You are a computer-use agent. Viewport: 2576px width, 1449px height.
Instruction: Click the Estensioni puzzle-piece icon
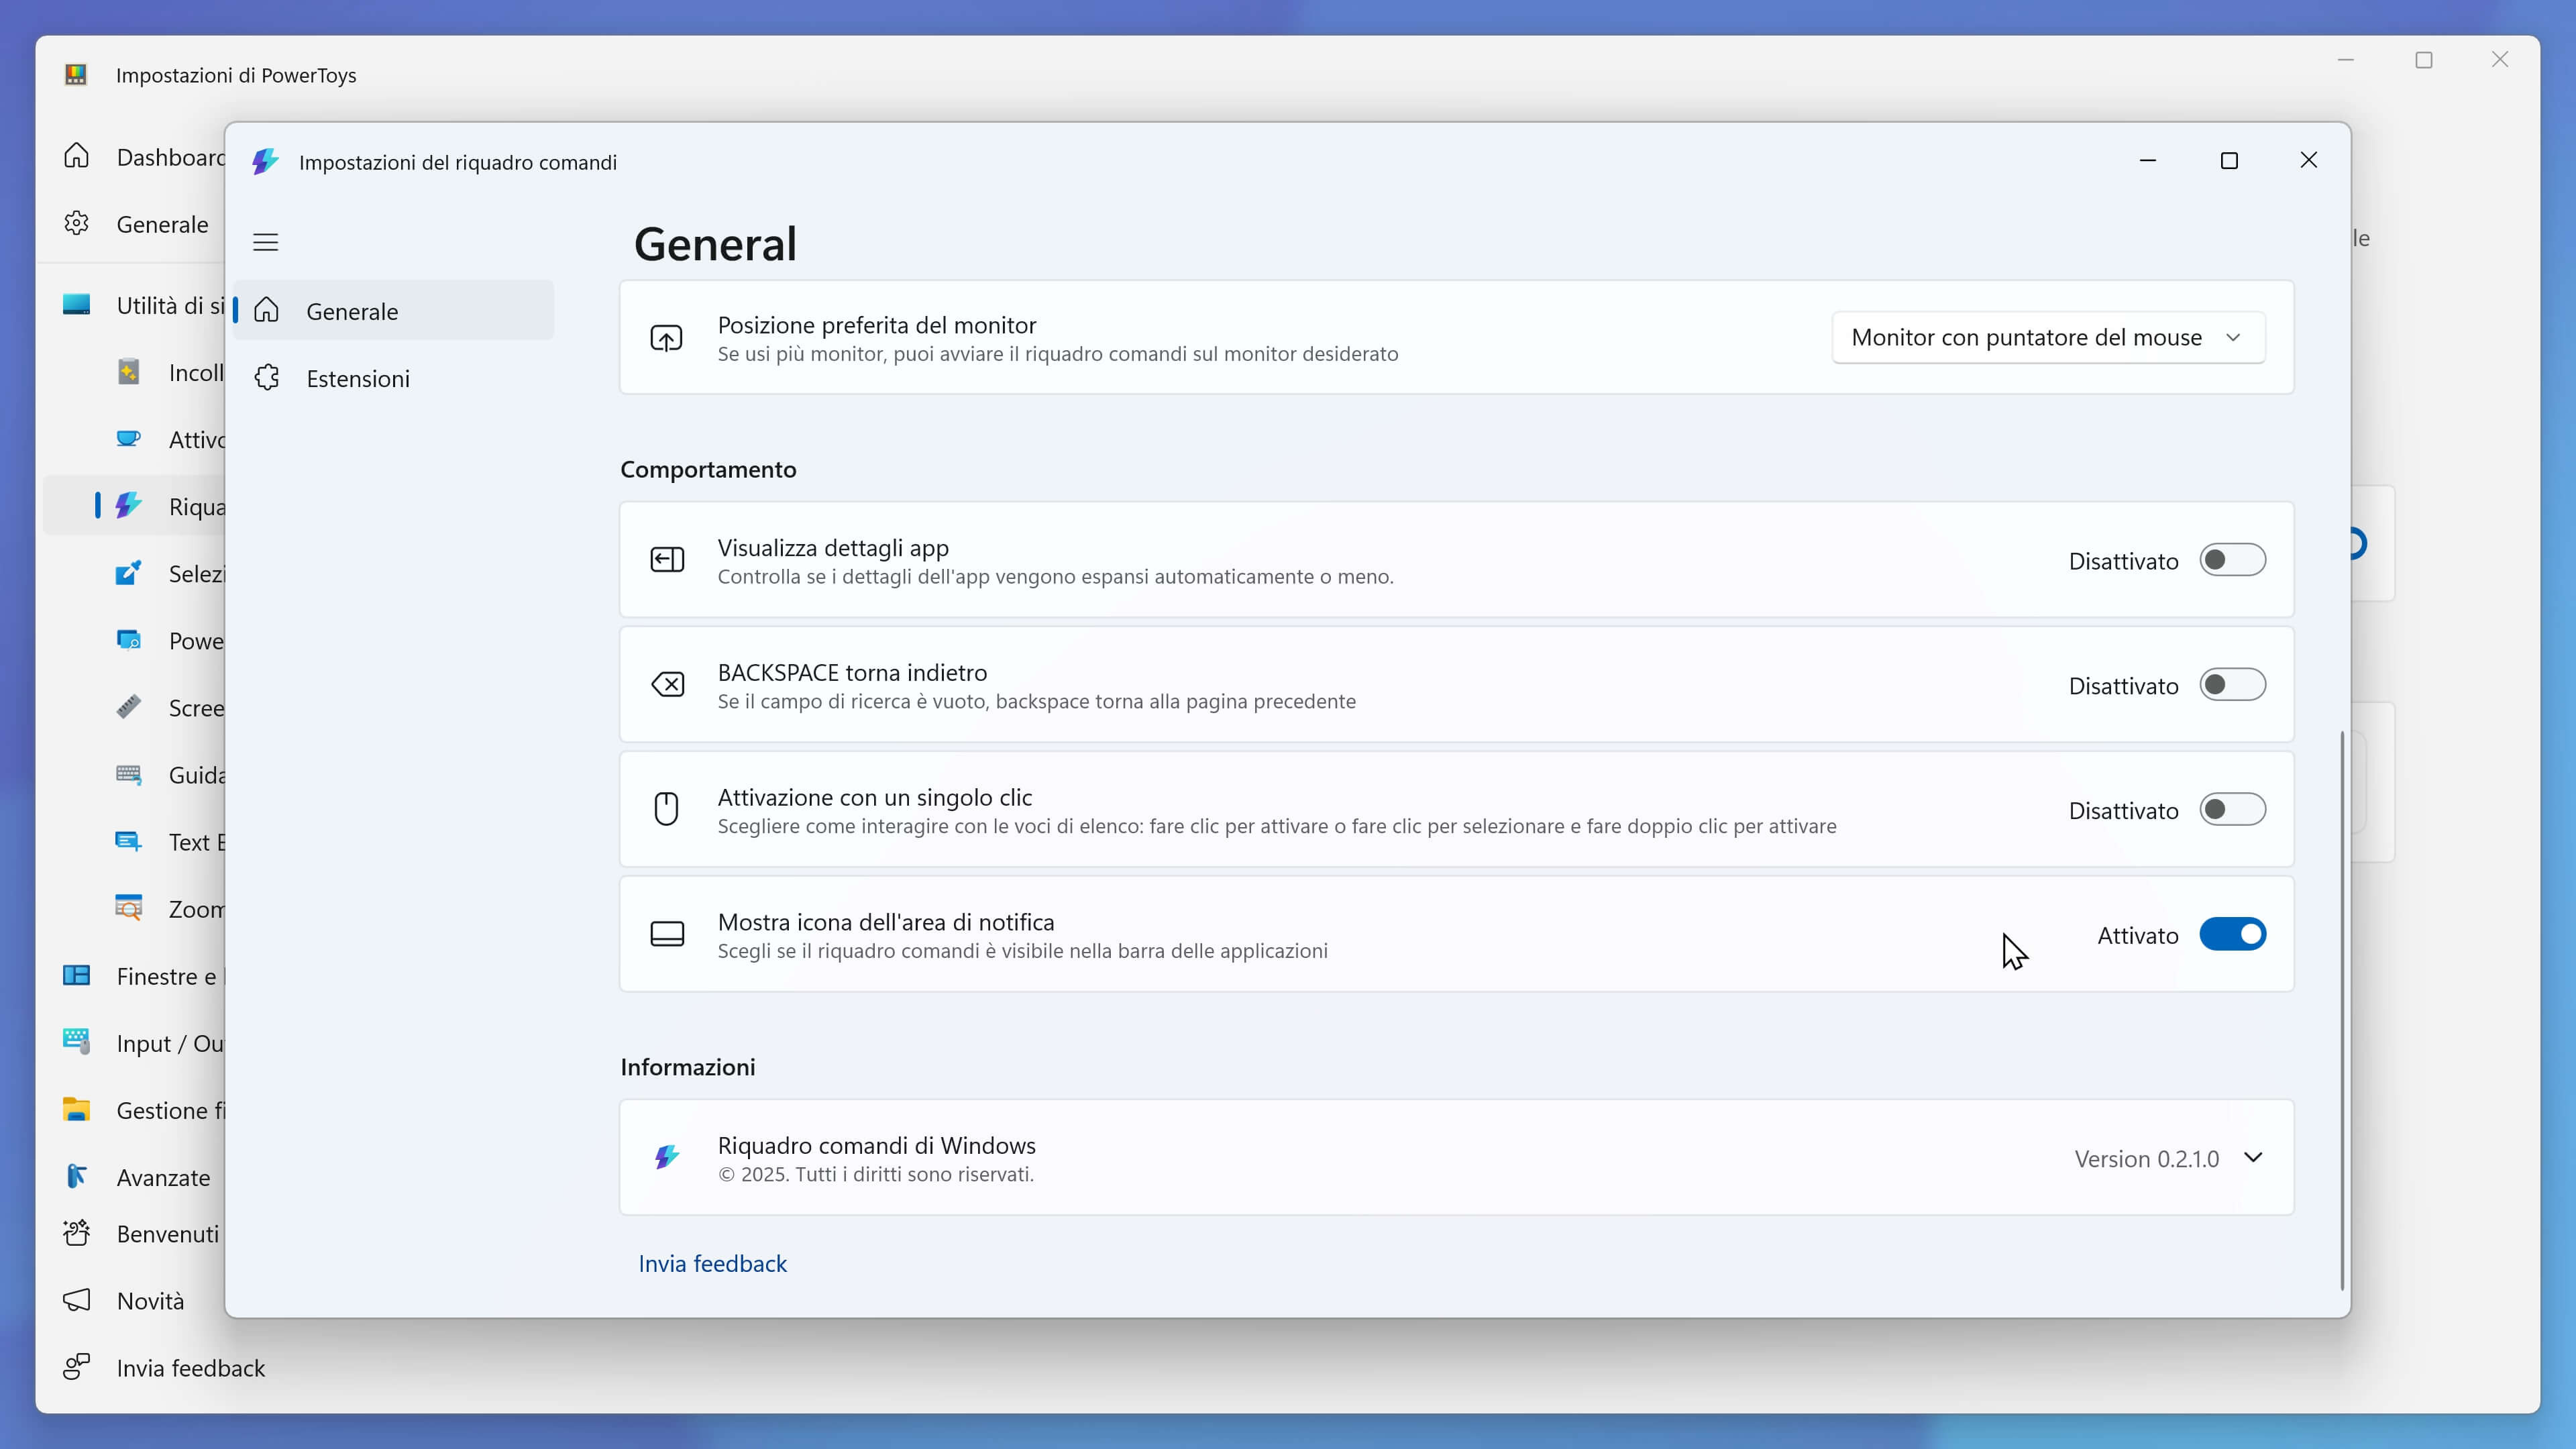(267, 378)
